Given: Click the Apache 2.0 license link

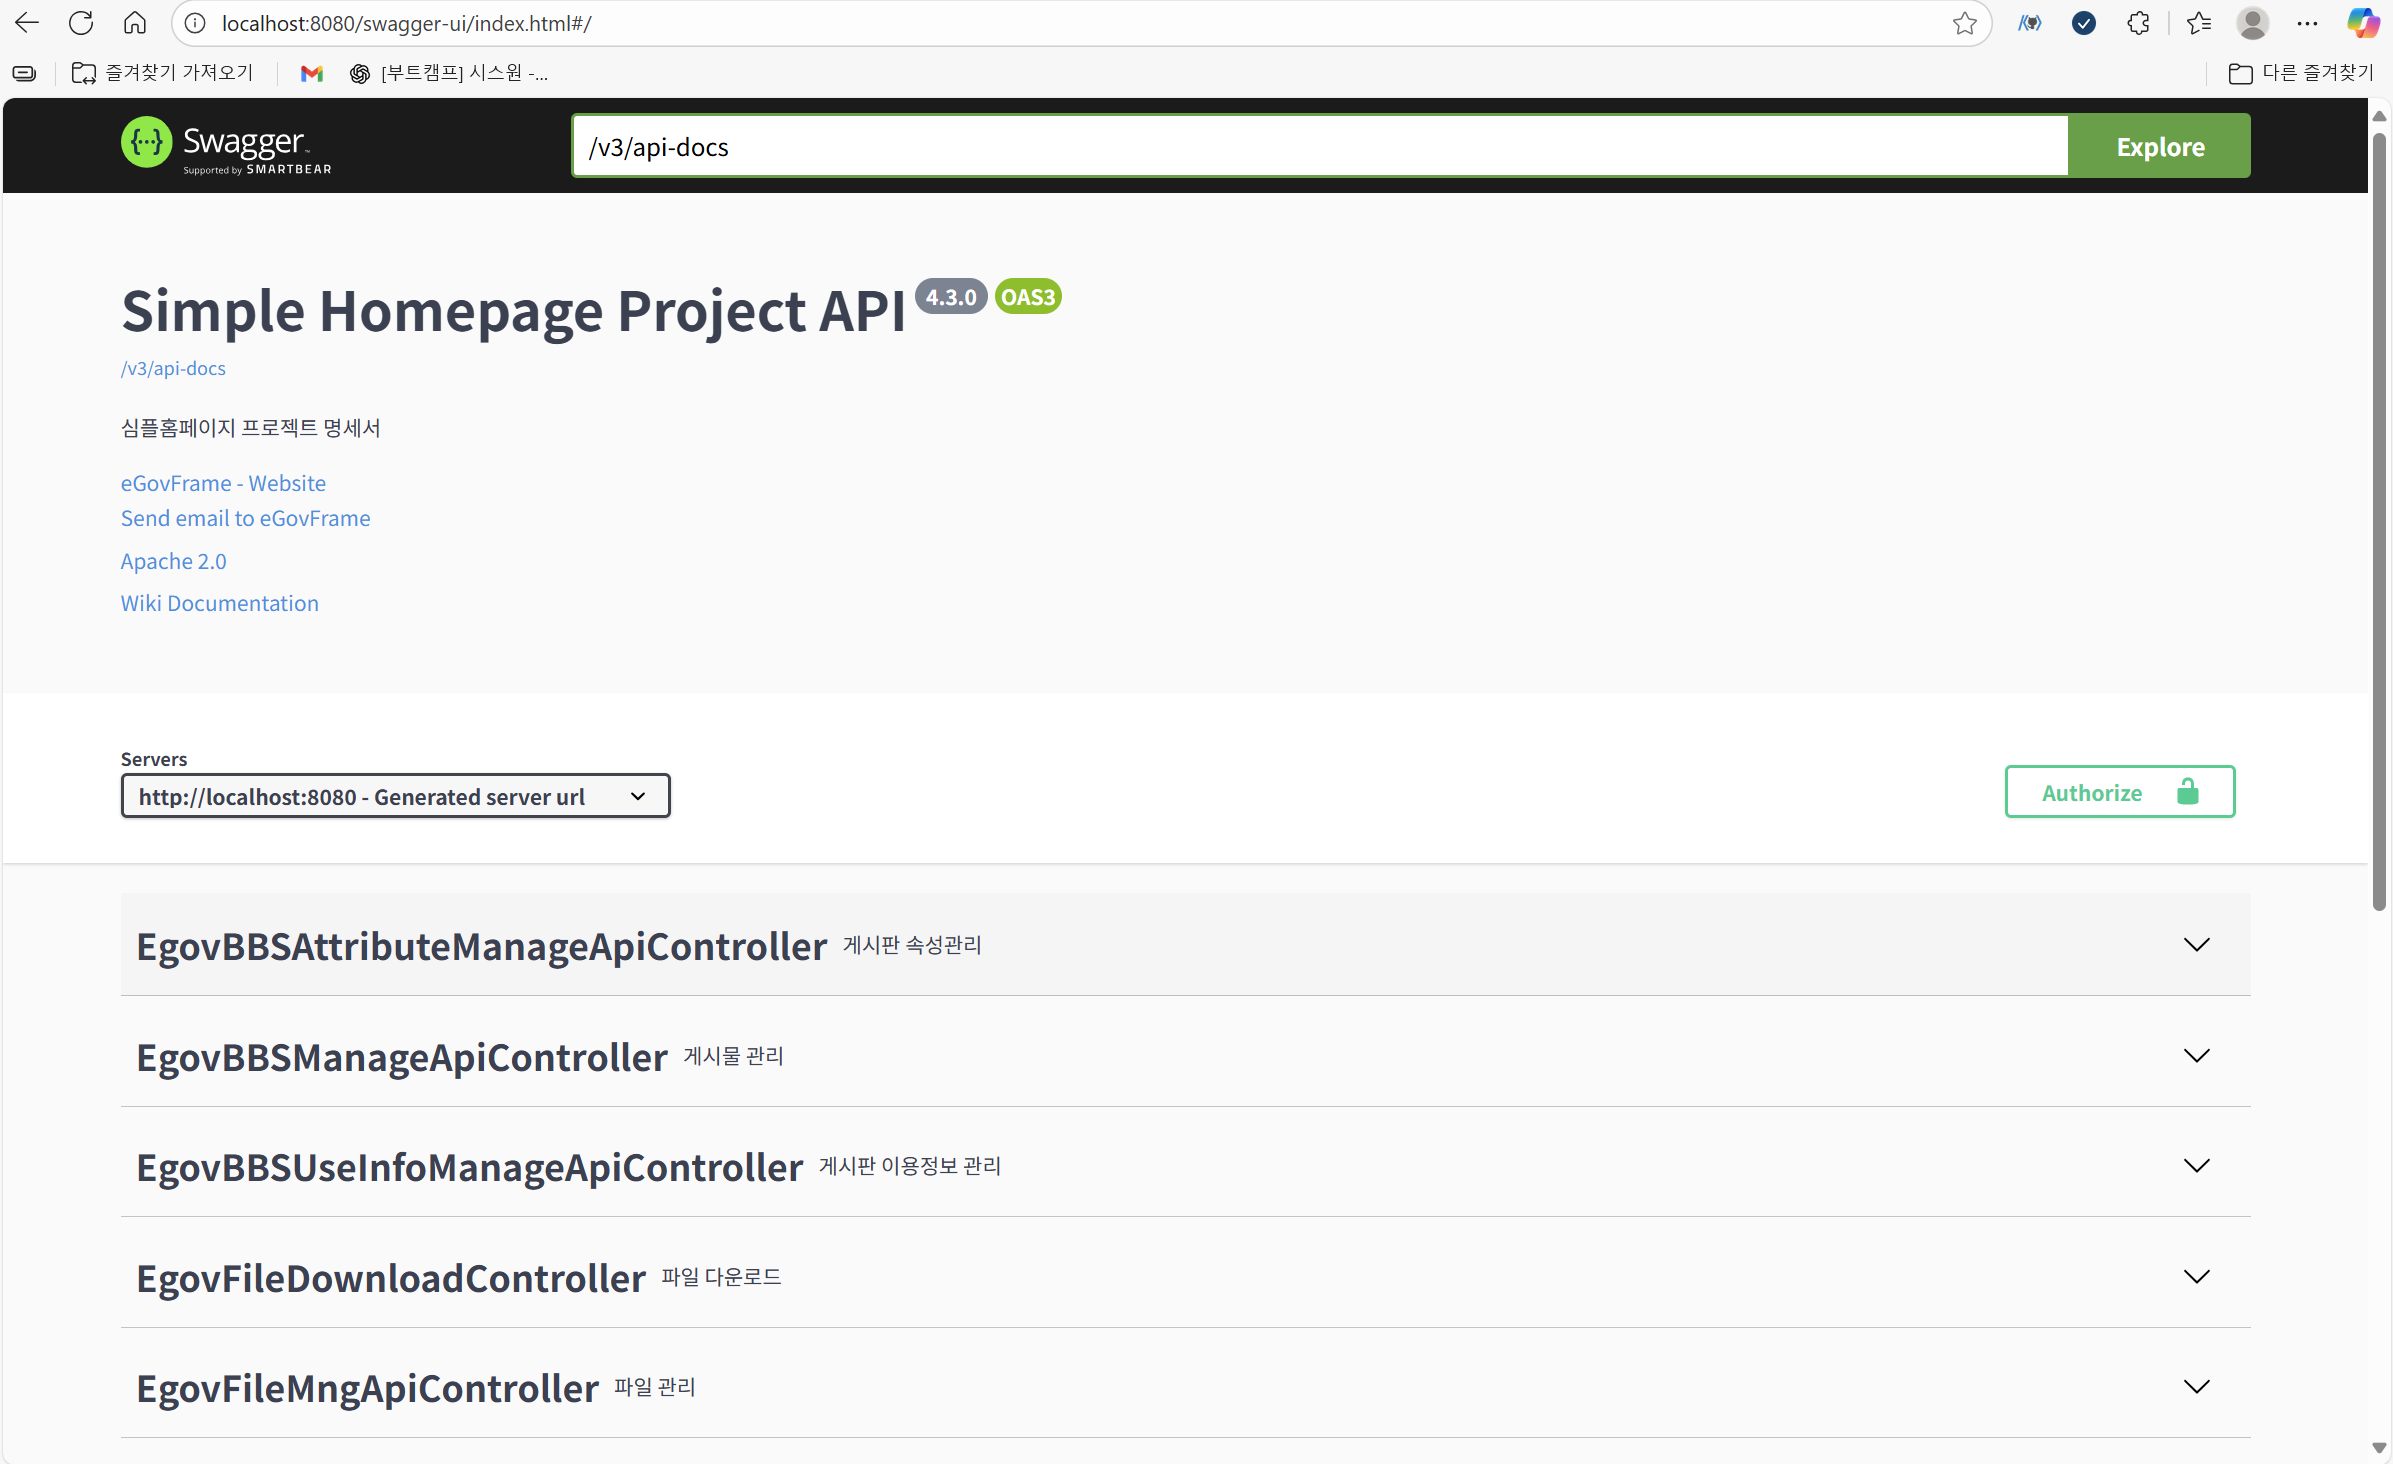Looking at the screenshot, I should click(173, 561).
